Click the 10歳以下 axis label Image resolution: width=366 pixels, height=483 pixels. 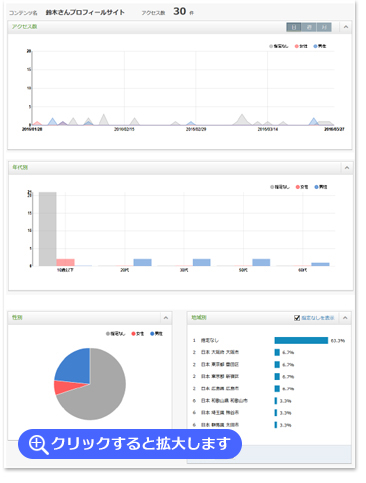point(65,270)
